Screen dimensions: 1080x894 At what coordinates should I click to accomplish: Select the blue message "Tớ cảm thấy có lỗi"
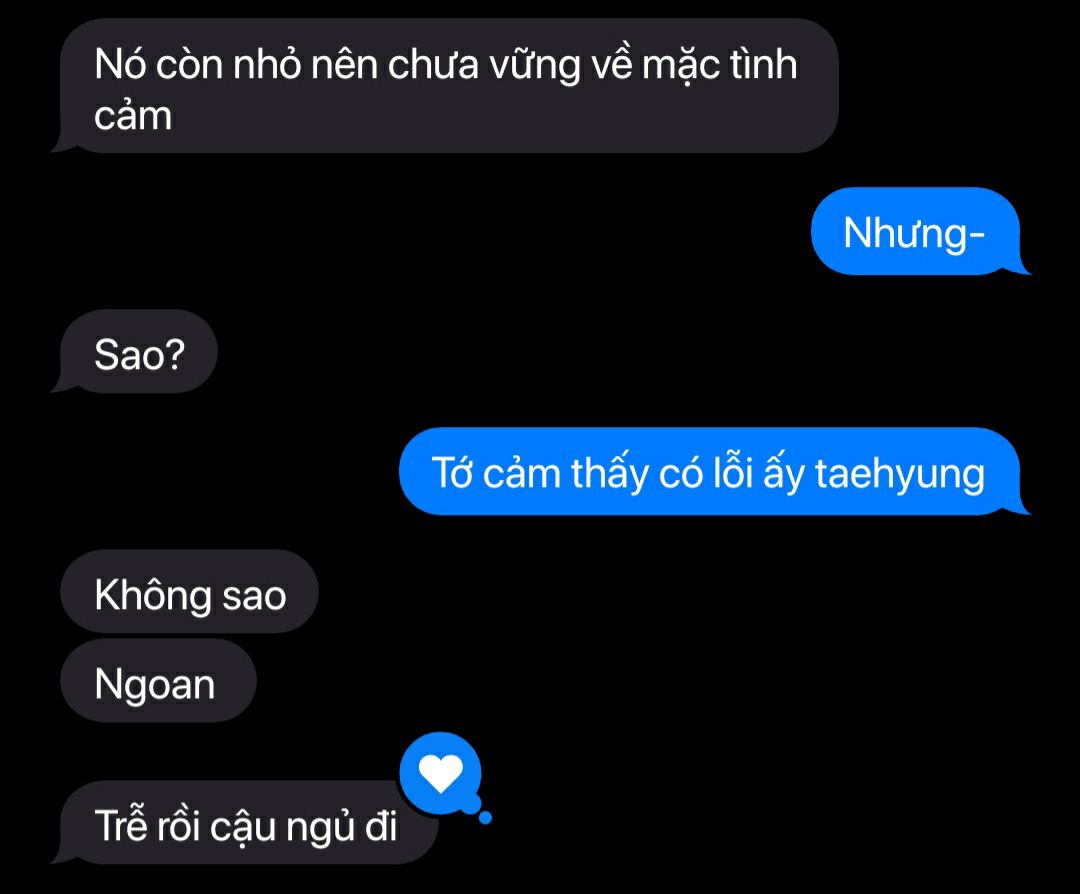click(x=714, y=472)
